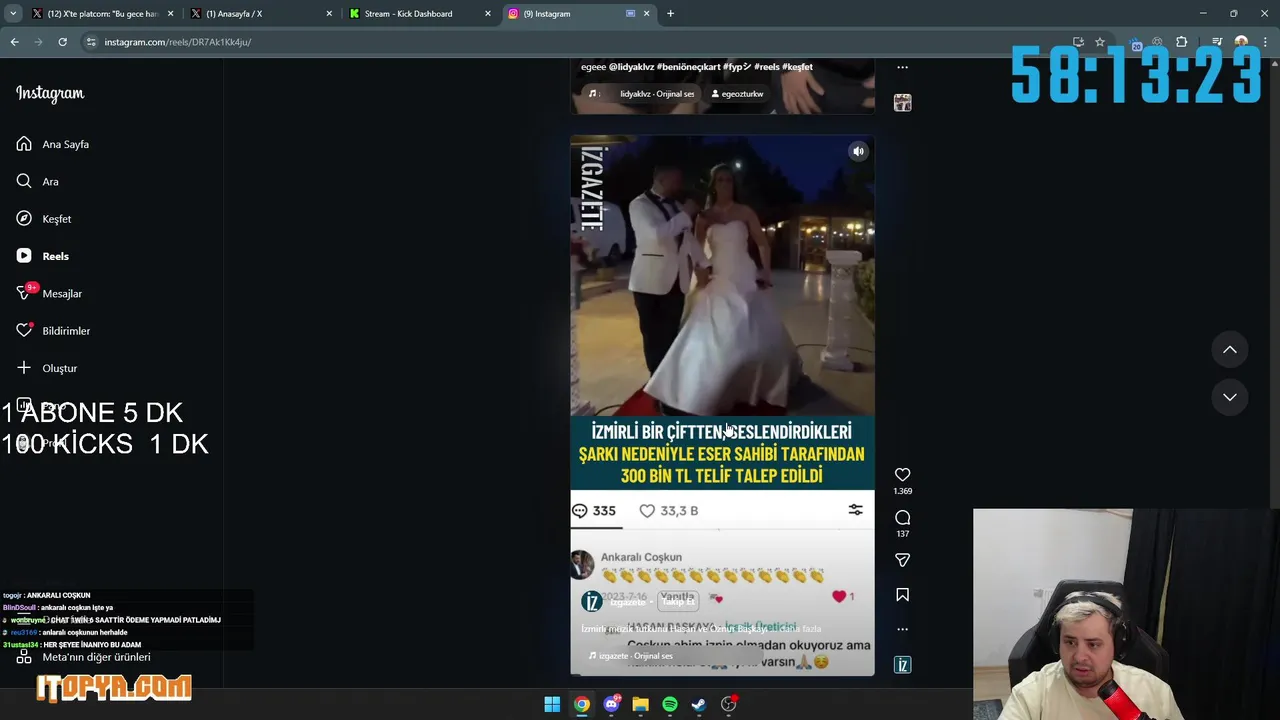Image resolution: width=1280 pixels, height=720 pixels.
Task: View site information icon
Action: pos(91,42)
